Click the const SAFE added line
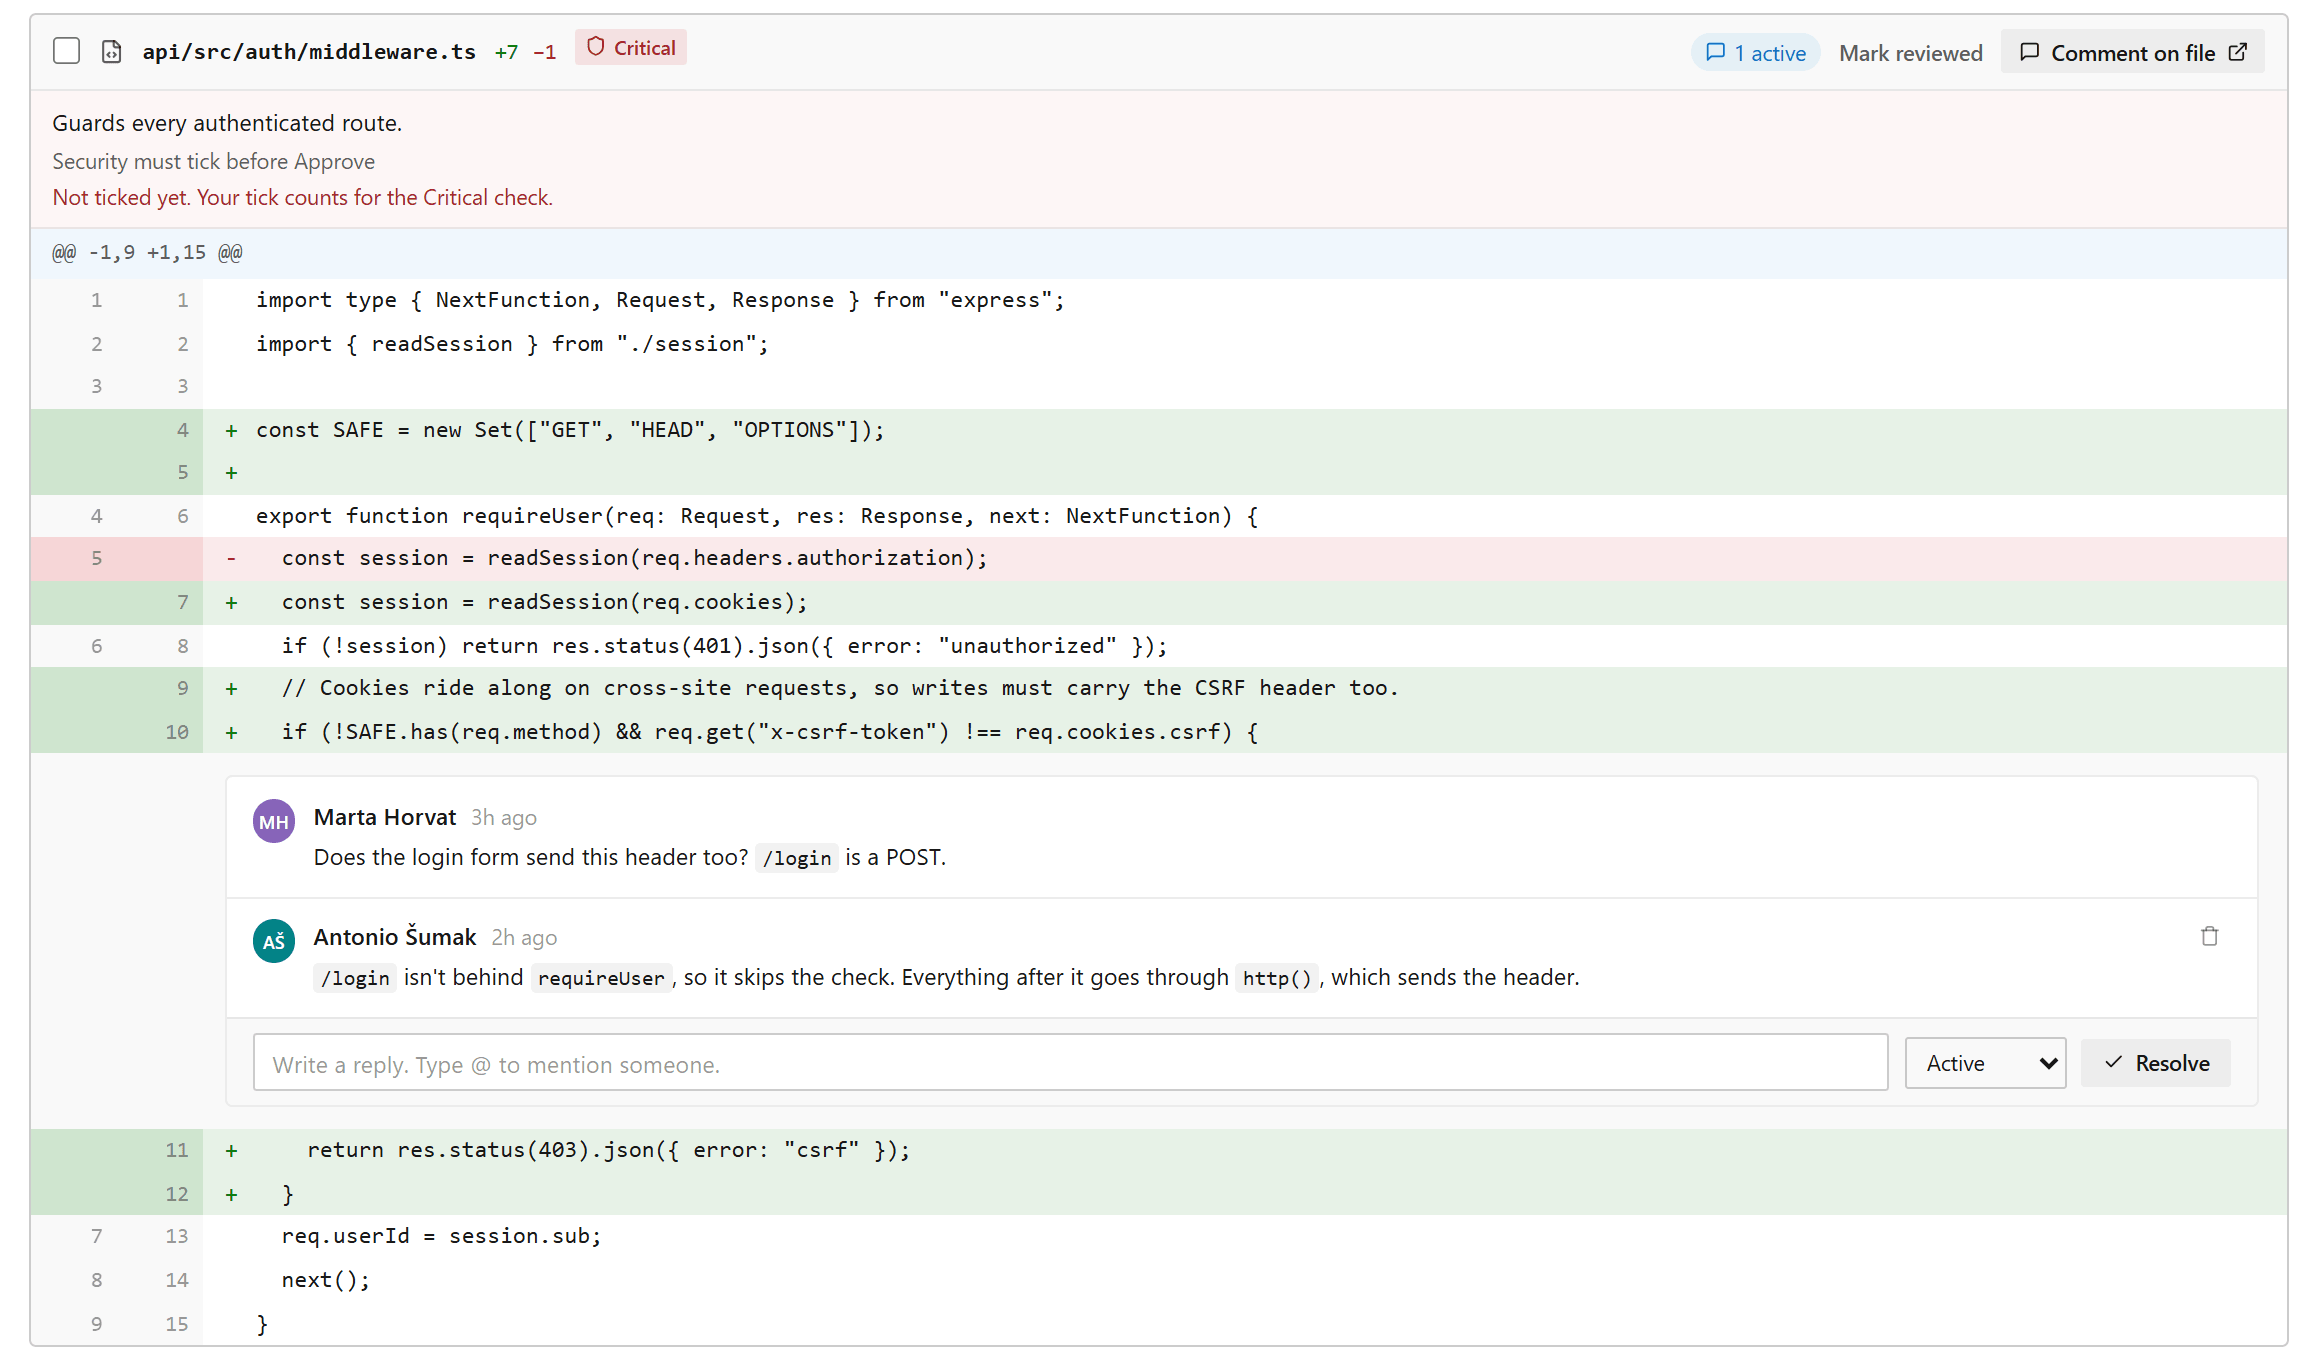The image size is (2311, 1361). coord(1159,431)
